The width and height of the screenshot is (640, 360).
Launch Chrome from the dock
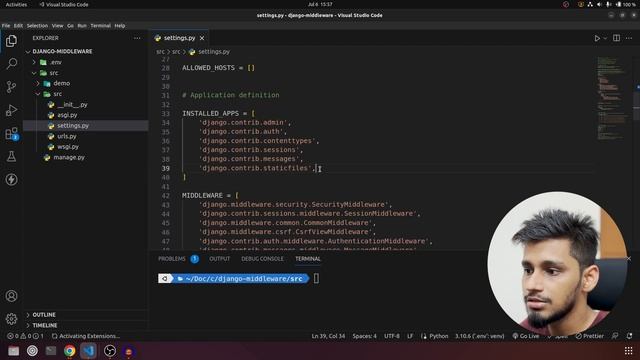(69, 351)
